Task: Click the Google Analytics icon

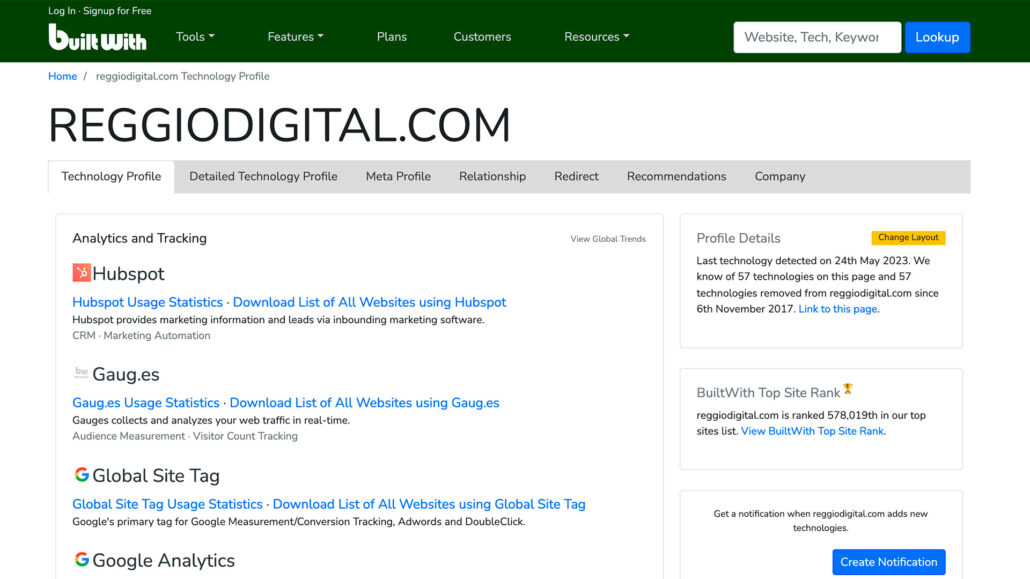Action: 80,561
